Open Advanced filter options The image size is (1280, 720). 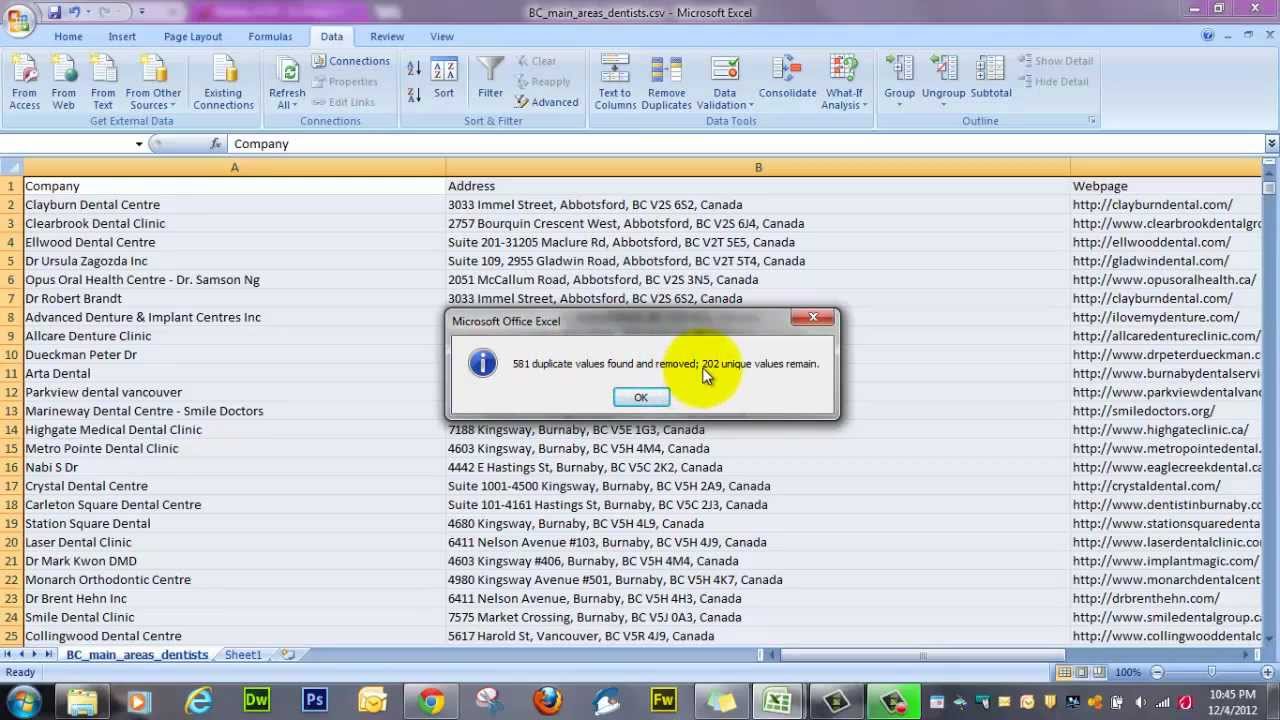pos(546,102)
